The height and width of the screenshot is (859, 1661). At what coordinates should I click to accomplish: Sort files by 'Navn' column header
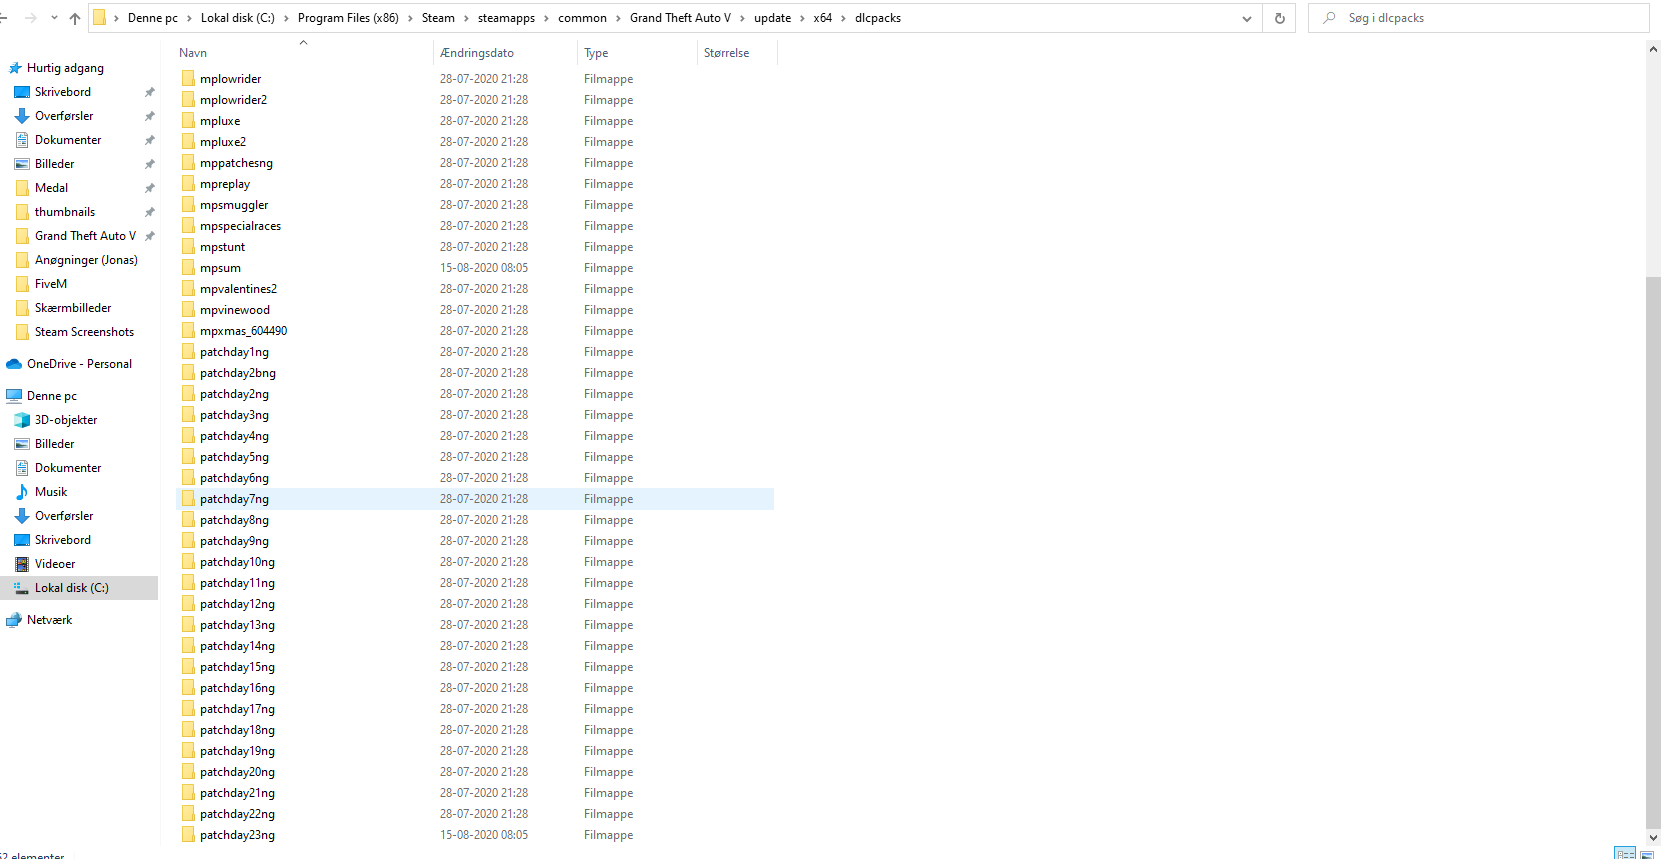(193, 53)
